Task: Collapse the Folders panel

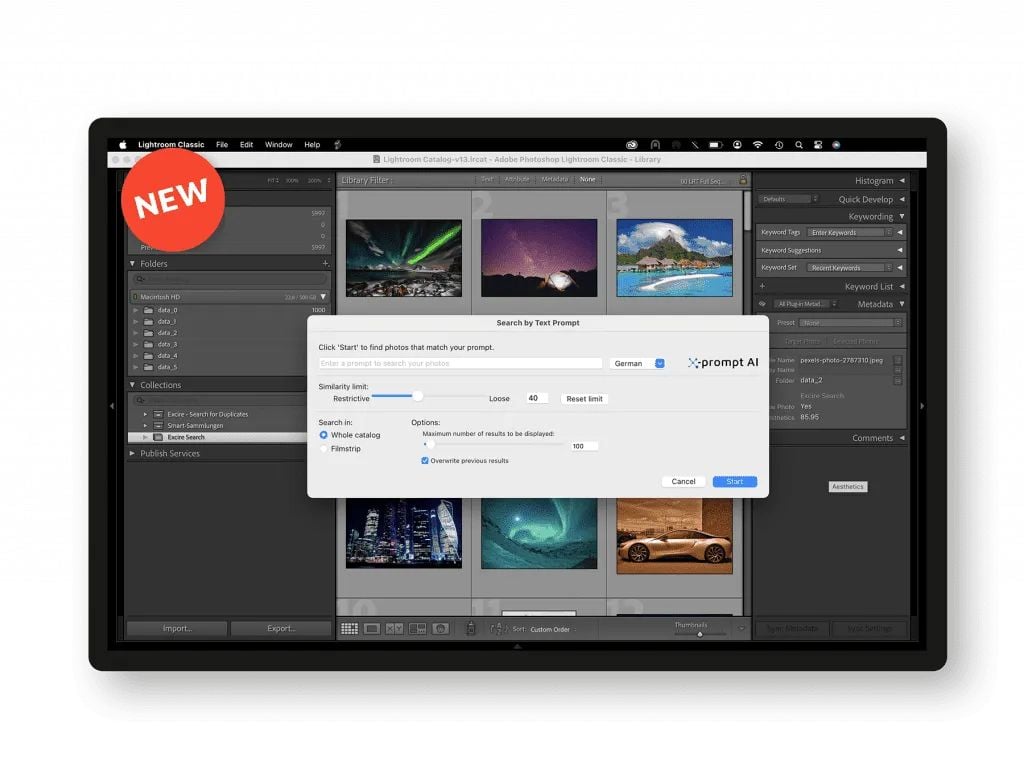Action: pyautogui.click(x=133, y=263)
